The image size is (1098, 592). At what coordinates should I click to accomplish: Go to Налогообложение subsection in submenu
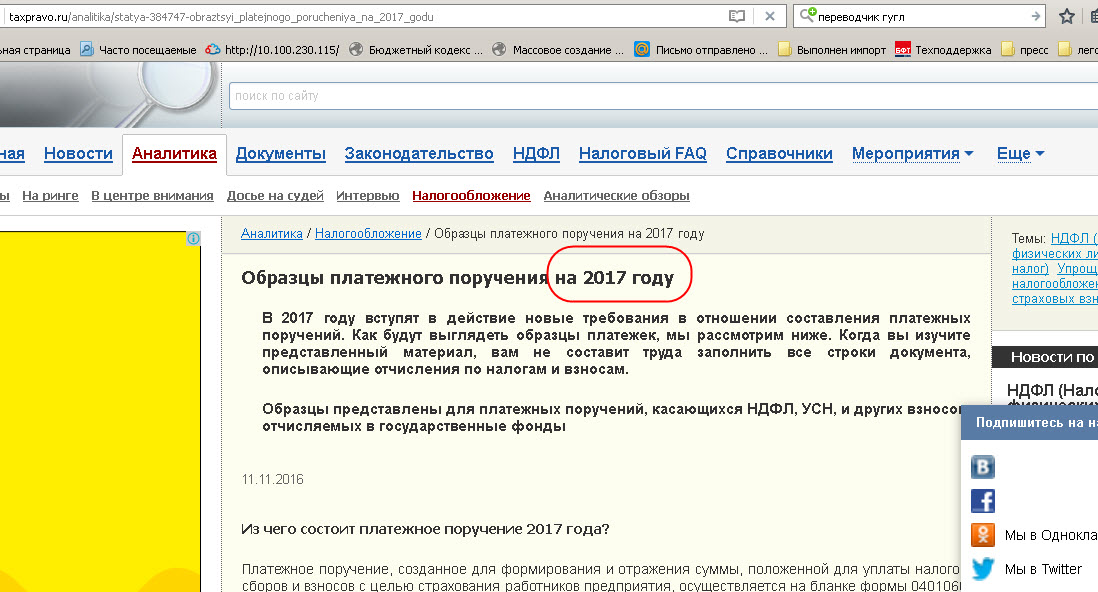point(471,195)
